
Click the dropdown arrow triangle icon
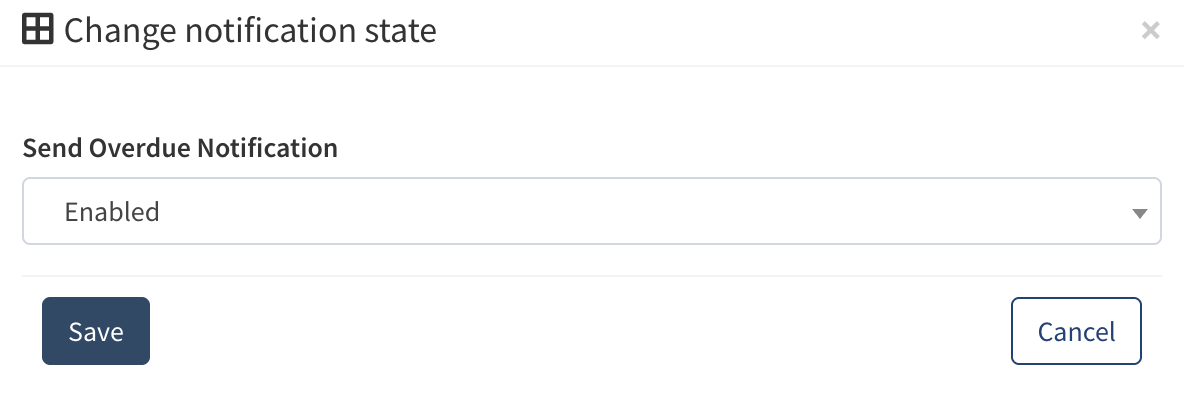pos(1138,213)
